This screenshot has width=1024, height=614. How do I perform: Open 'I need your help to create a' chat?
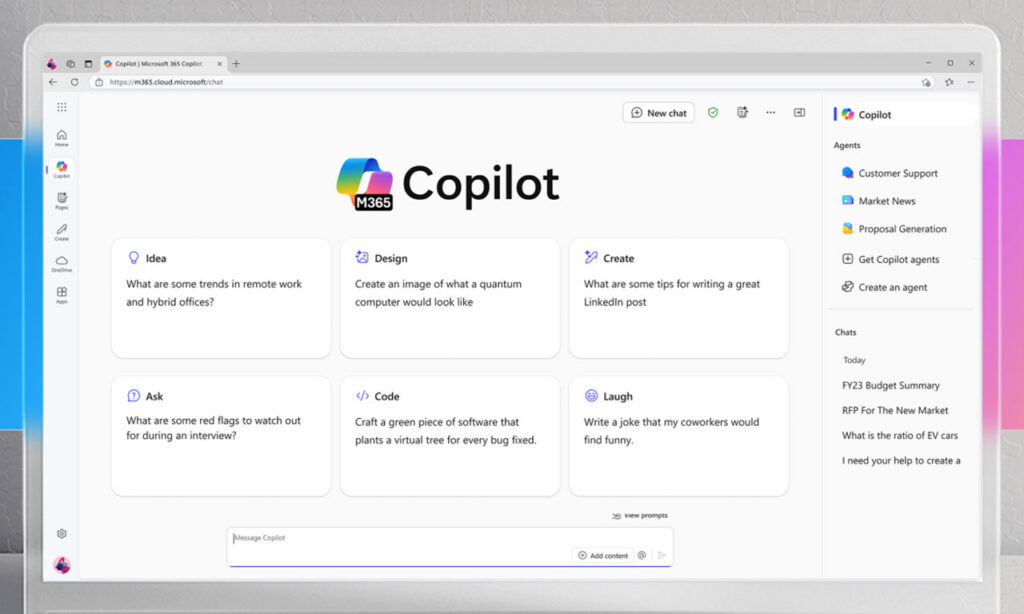901,460
